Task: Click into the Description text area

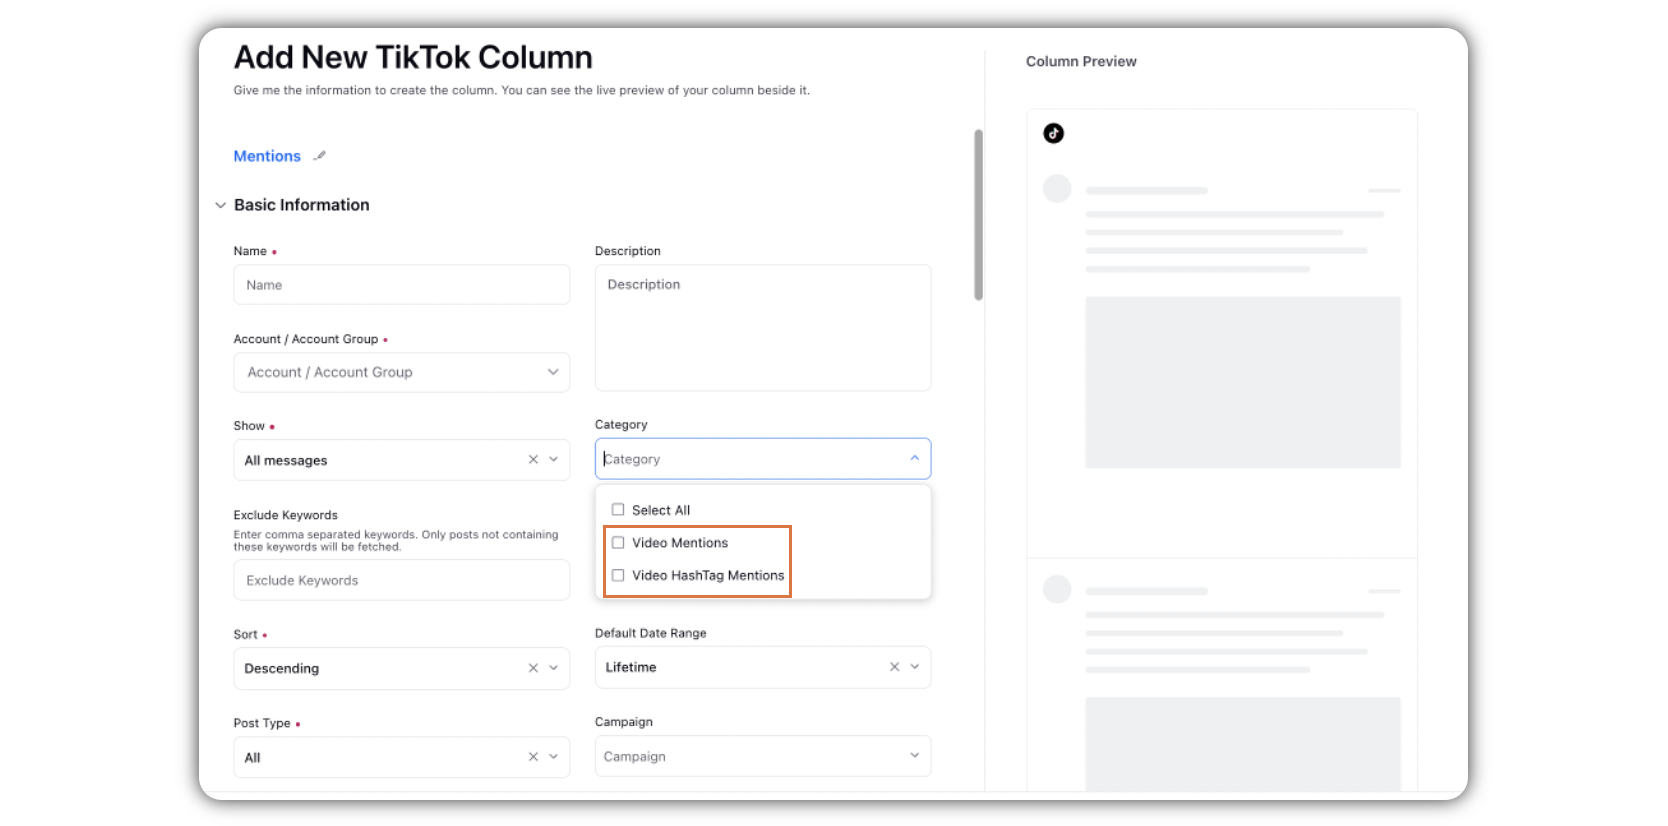Action: click(763, 328)
